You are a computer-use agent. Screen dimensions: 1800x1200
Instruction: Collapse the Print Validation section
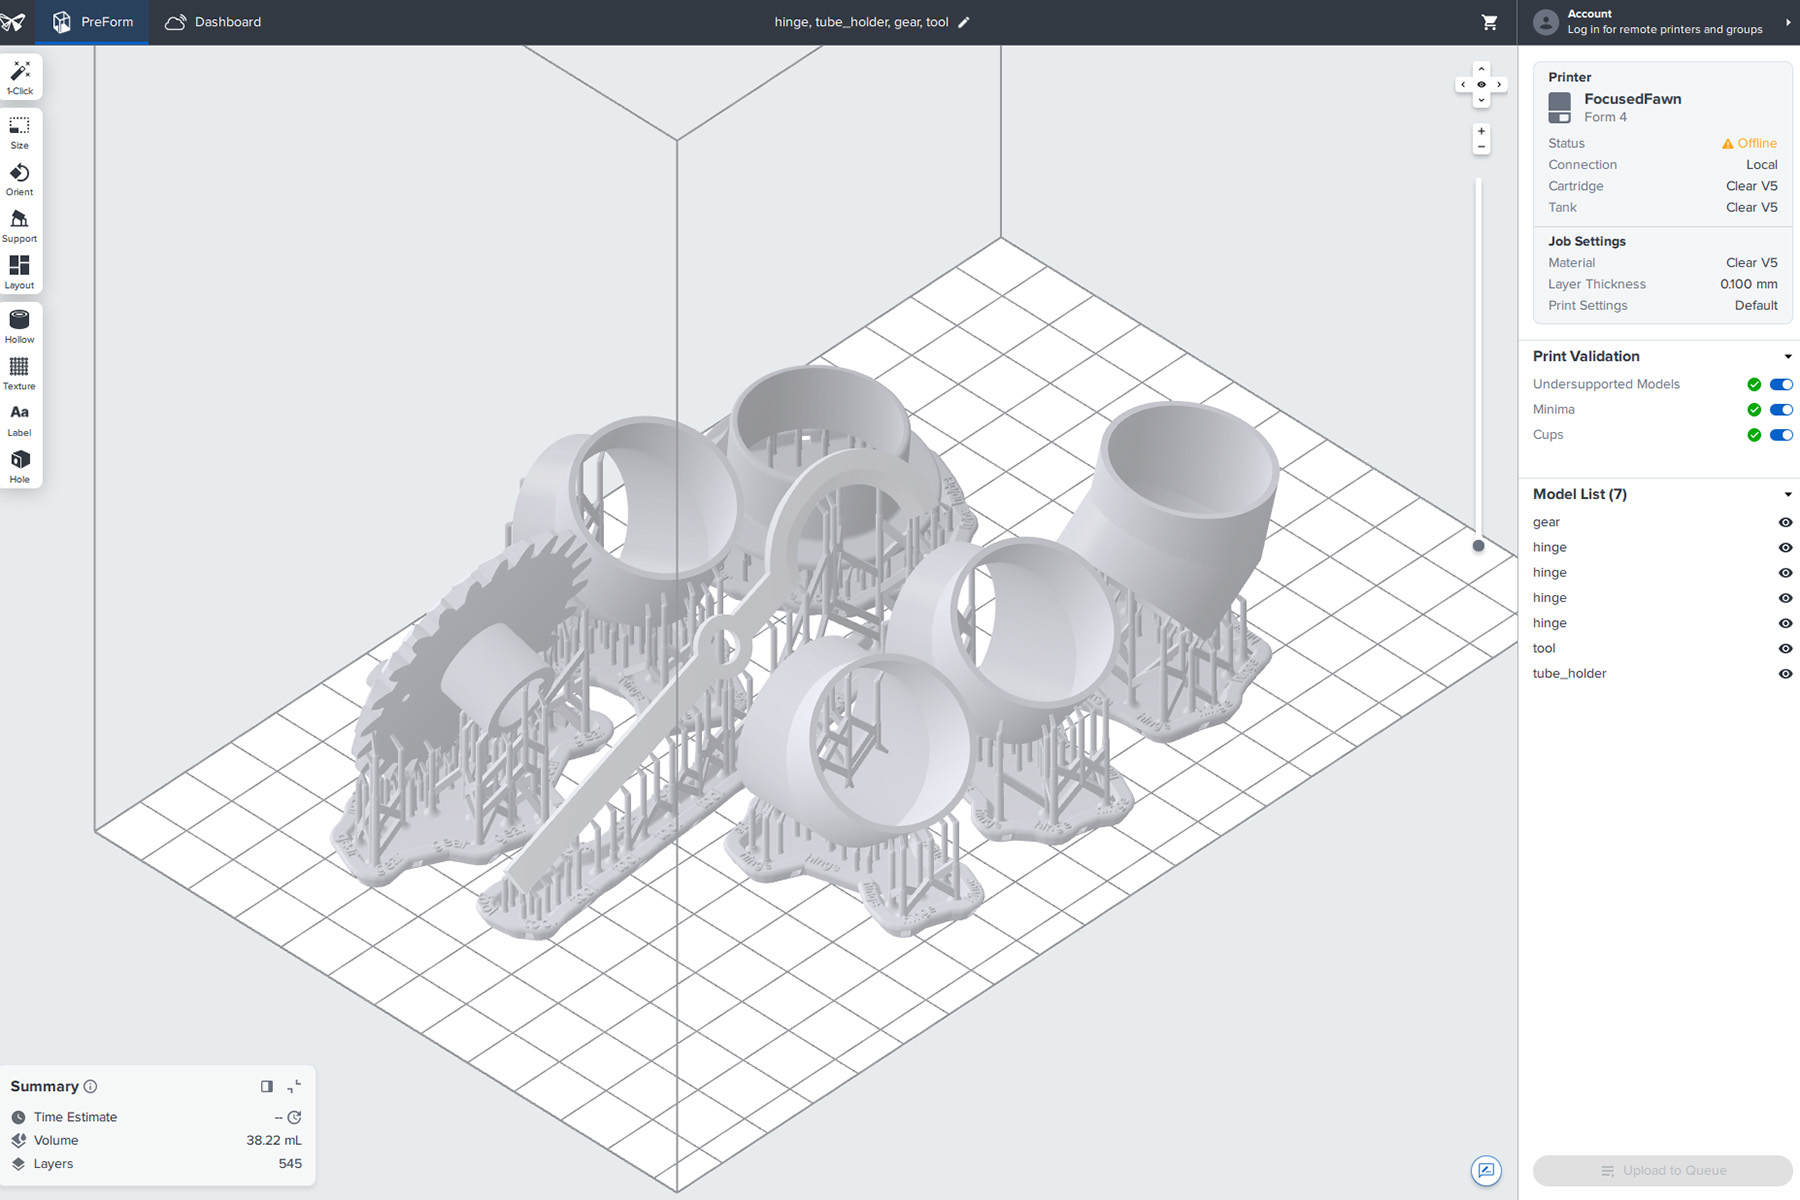(1788, 356)
